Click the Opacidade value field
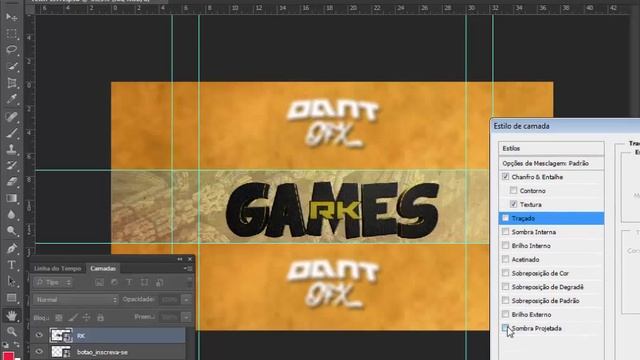 click(169, 300)
